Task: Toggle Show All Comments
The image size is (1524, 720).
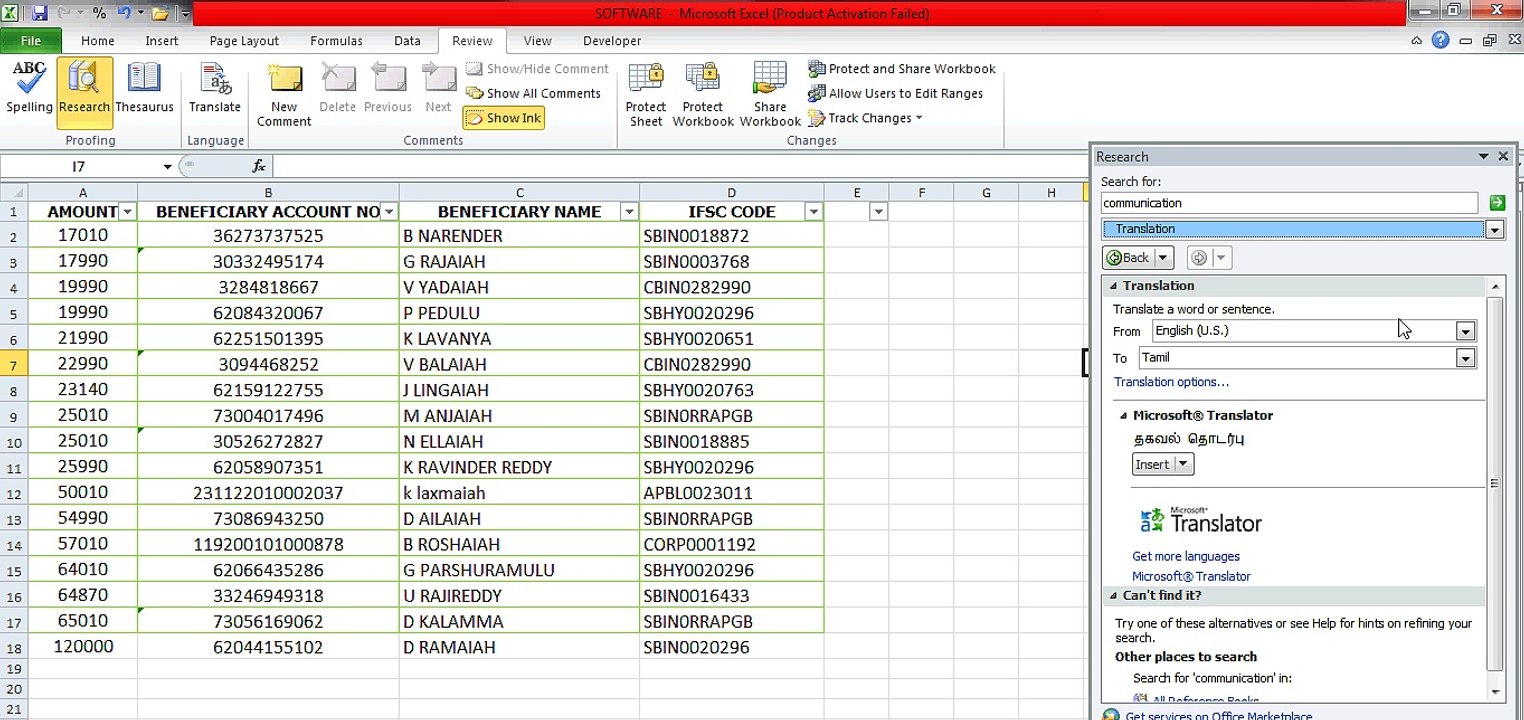Action: pyautogui.click(x=533, y=93)
